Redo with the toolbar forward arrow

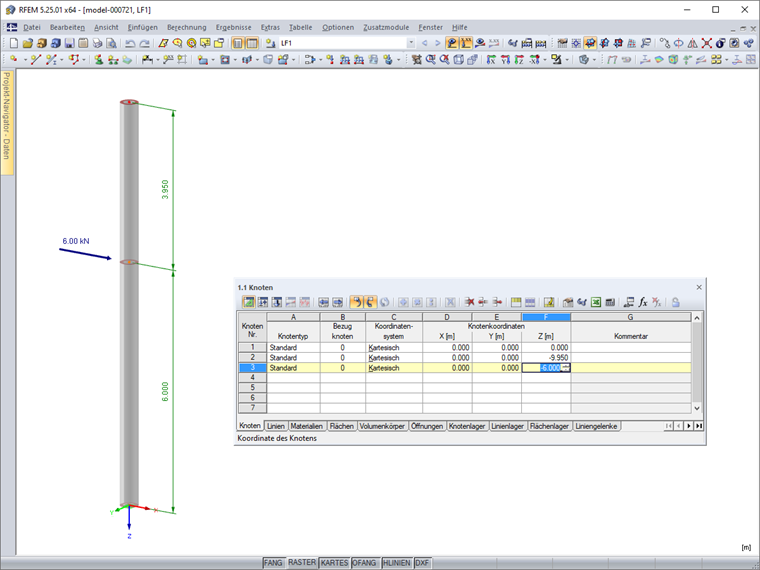point(144,43)
